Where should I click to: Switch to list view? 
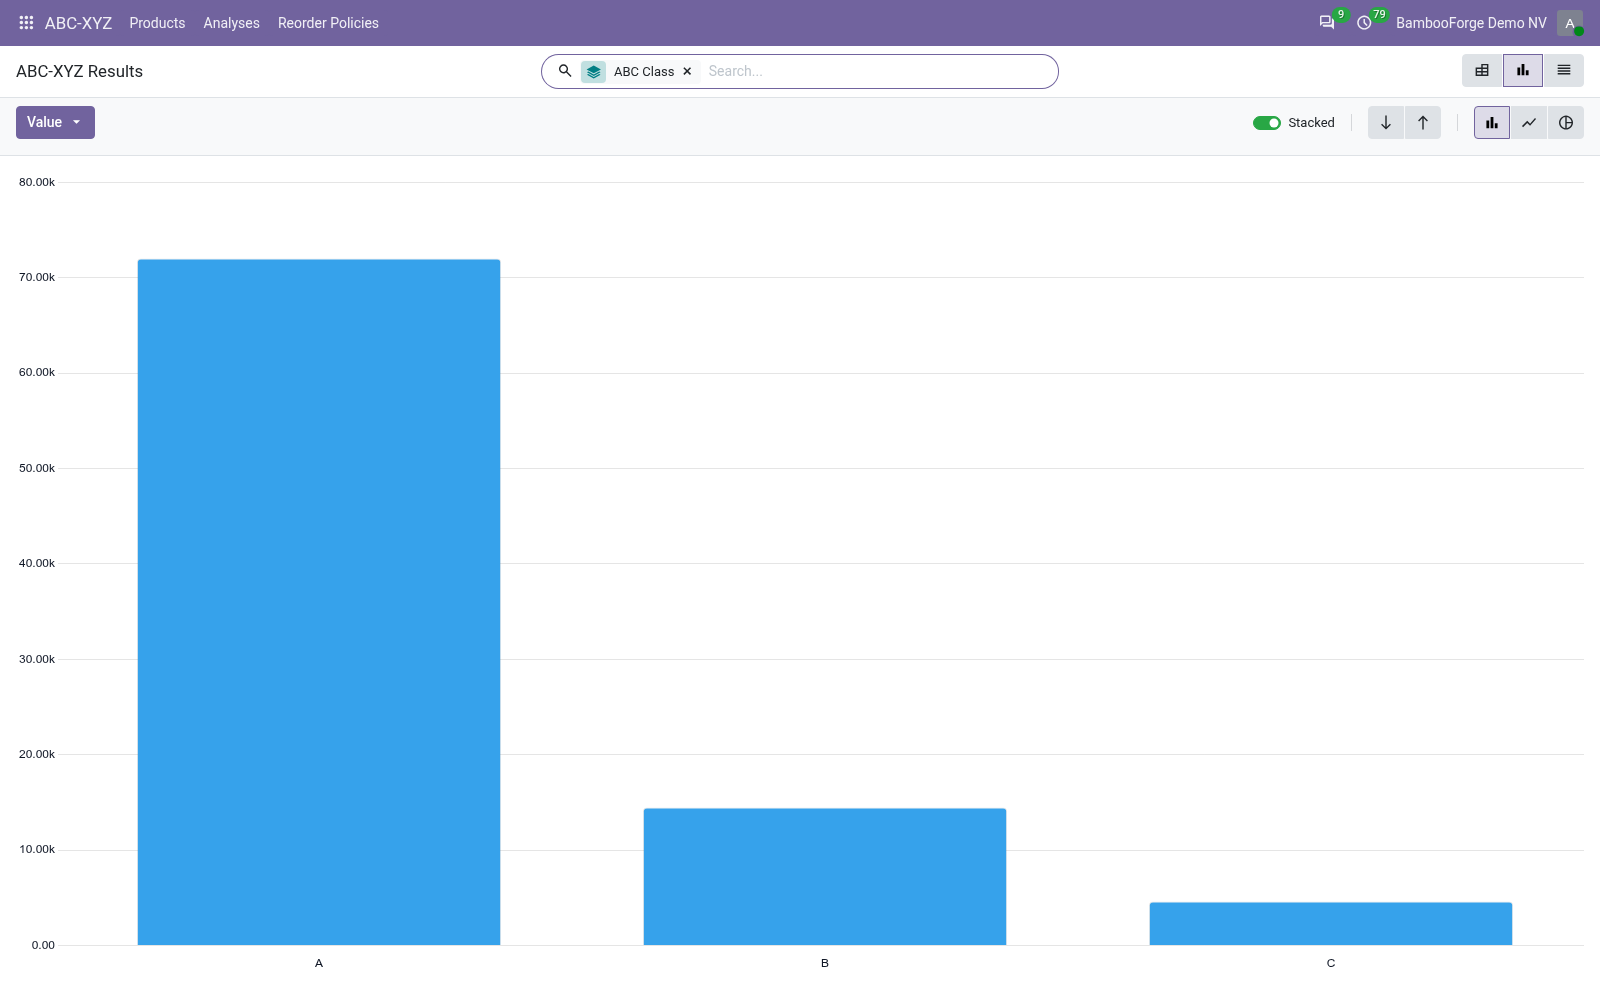point(1564,71)
